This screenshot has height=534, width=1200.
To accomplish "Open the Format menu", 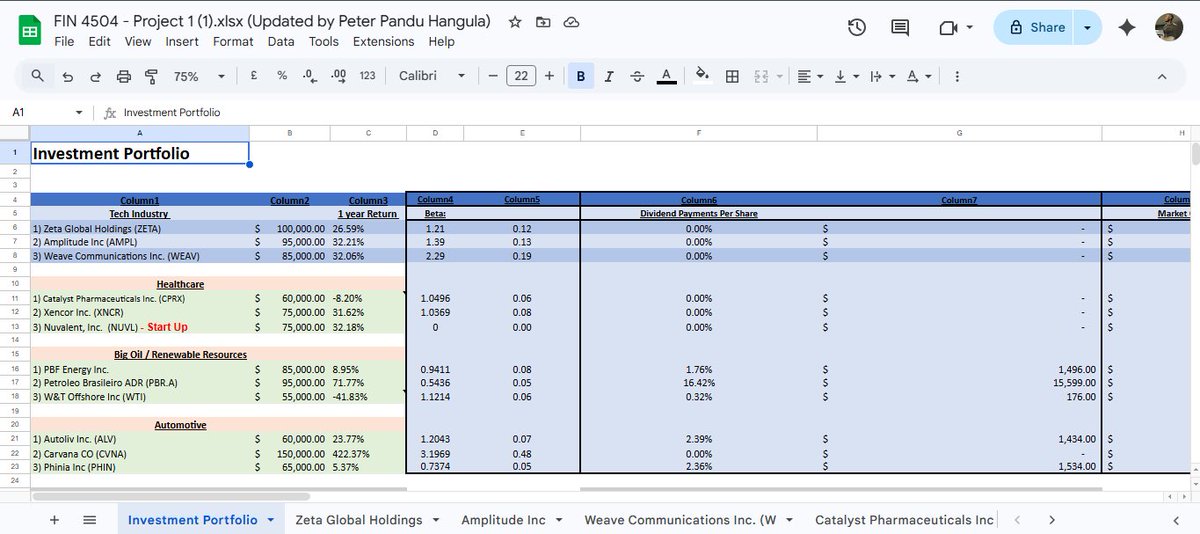I will 233,42.
